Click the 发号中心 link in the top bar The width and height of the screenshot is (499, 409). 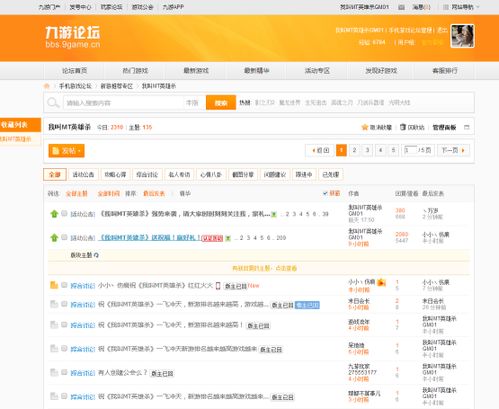coord(80,7)
